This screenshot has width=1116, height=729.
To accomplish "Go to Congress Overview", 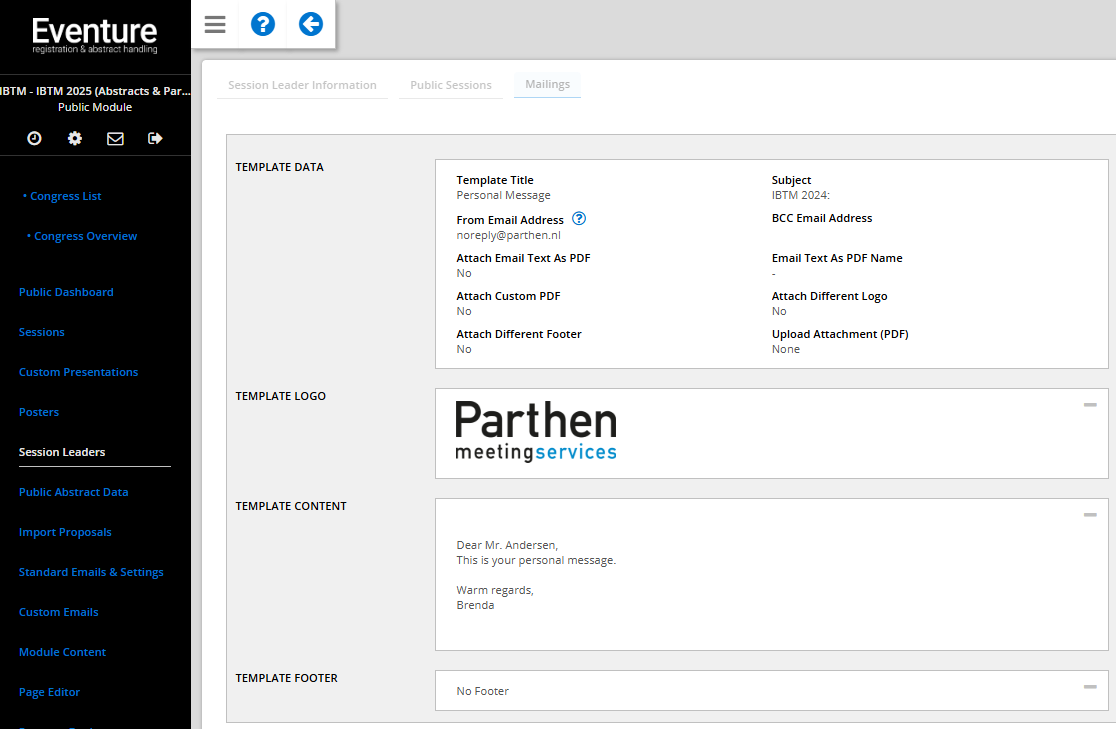I will (85, 236).
